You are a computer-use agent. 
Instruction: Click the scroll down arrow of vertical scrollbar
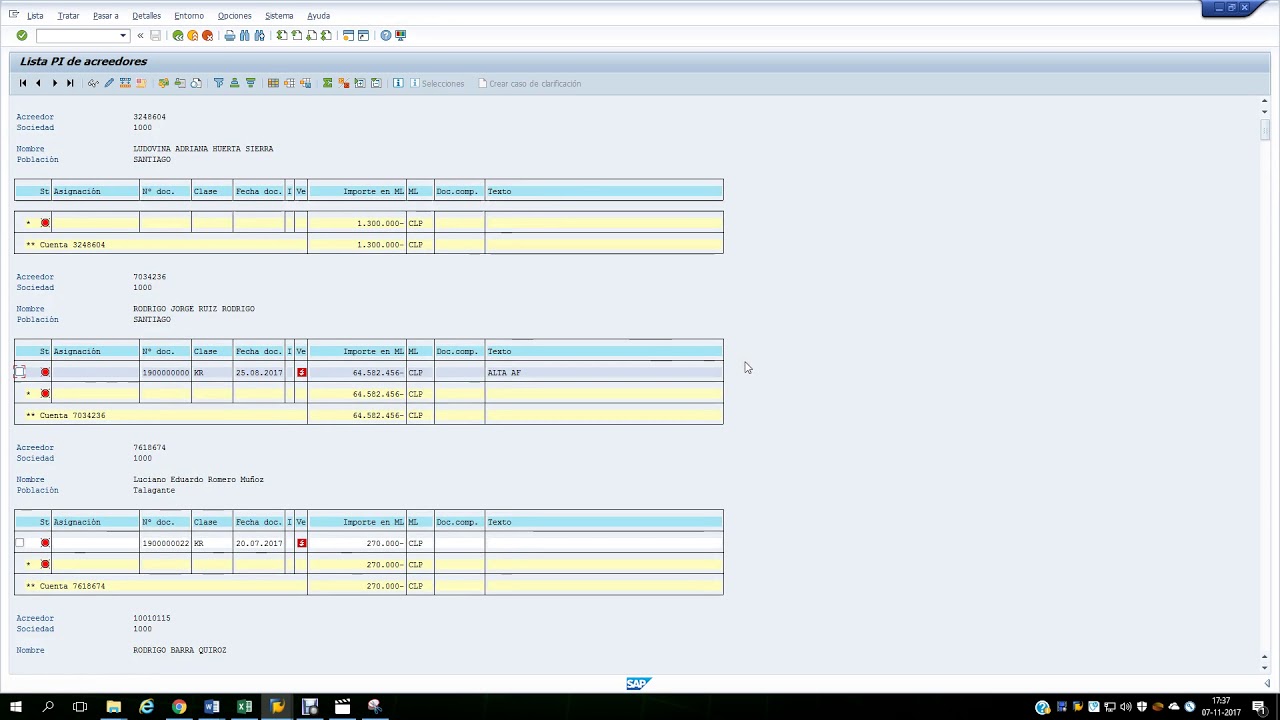click(x=1265, y=667)
